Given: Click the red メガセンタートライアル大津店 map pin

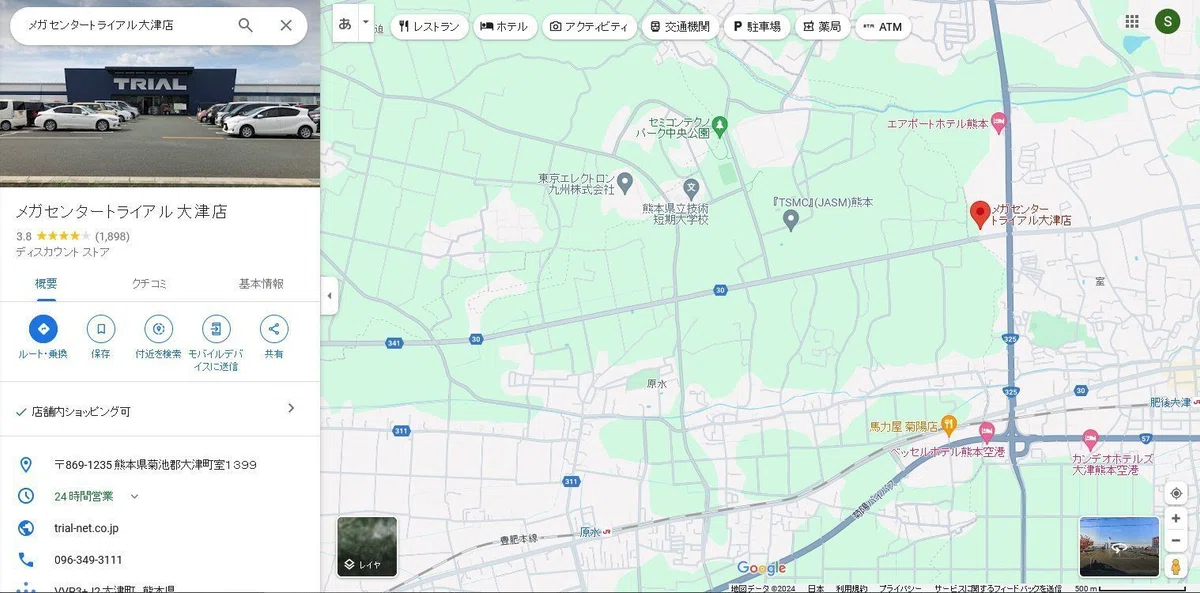Looking at the screenshot, I should (x=980, y=214).
